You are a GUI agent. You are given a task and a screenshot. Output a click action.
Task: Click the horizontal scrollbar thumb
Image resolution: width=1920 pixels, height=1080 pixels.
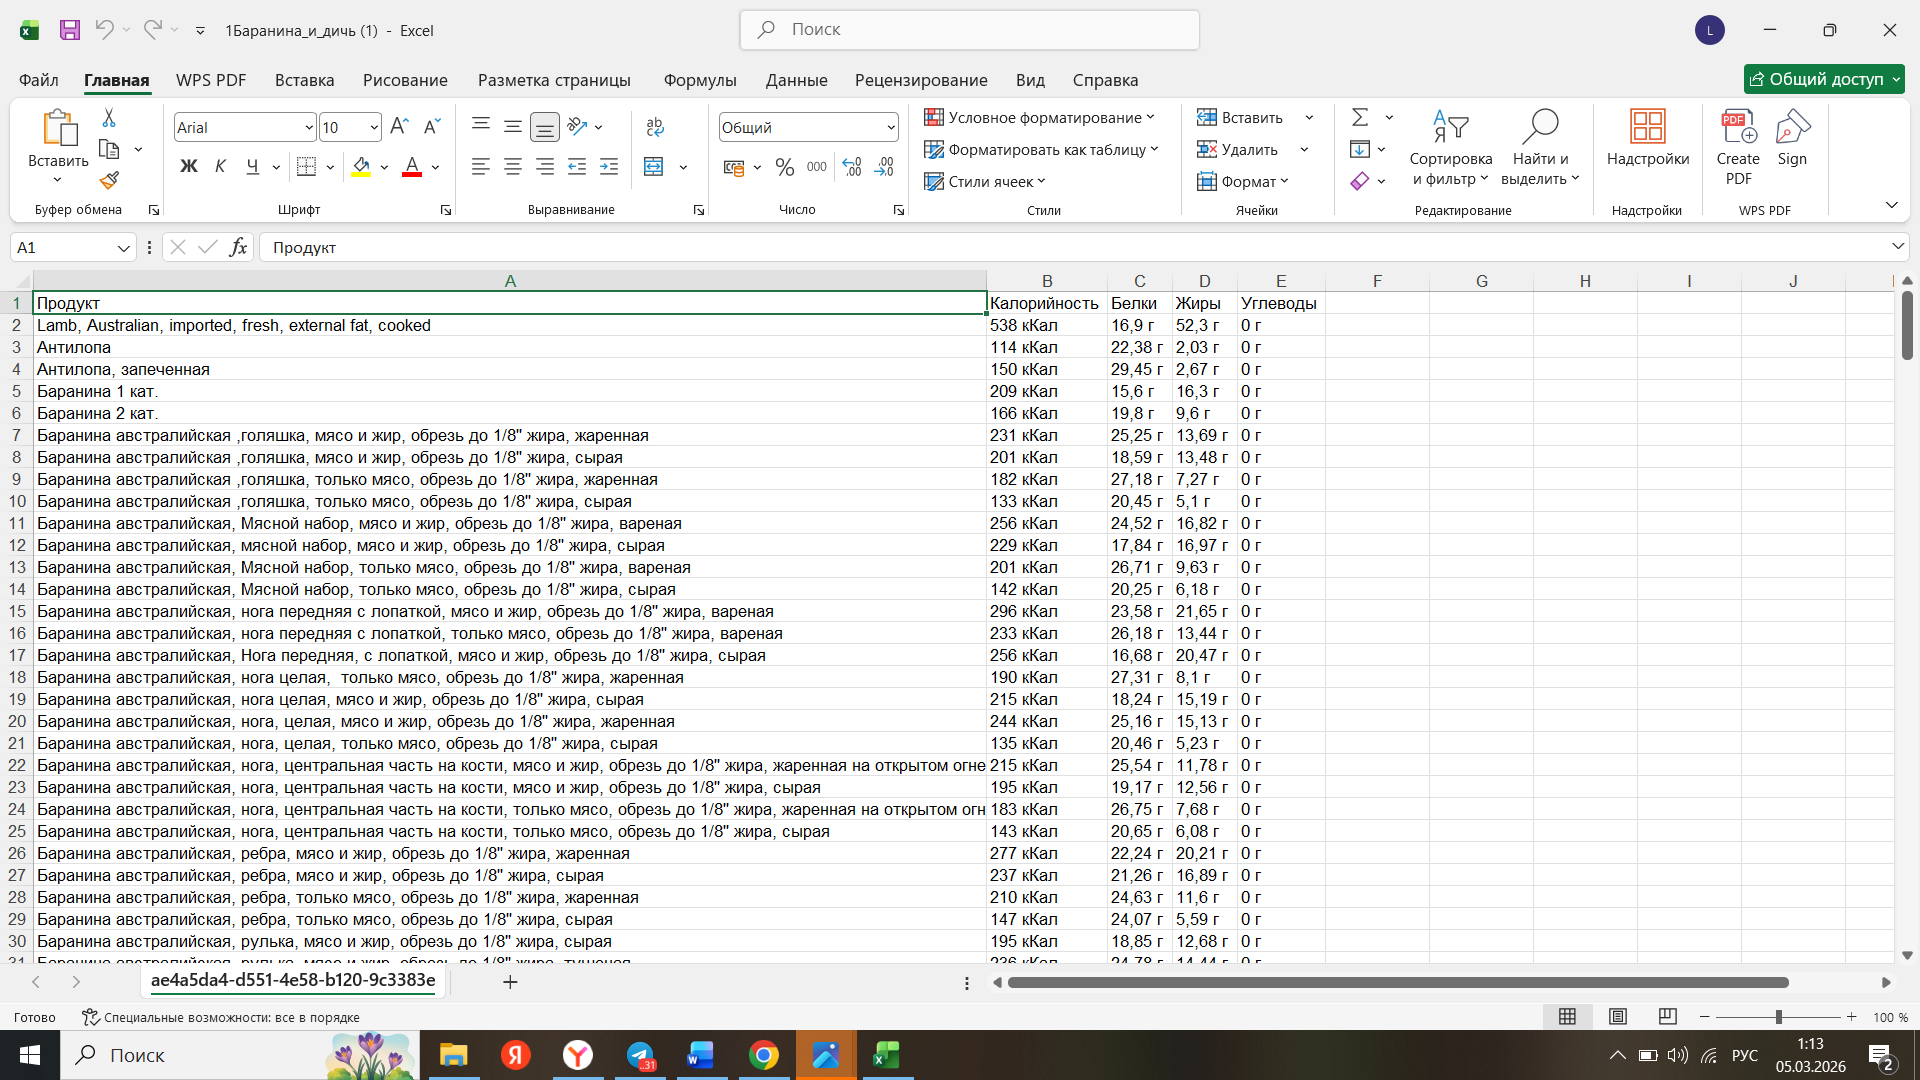click(1398, 983)
